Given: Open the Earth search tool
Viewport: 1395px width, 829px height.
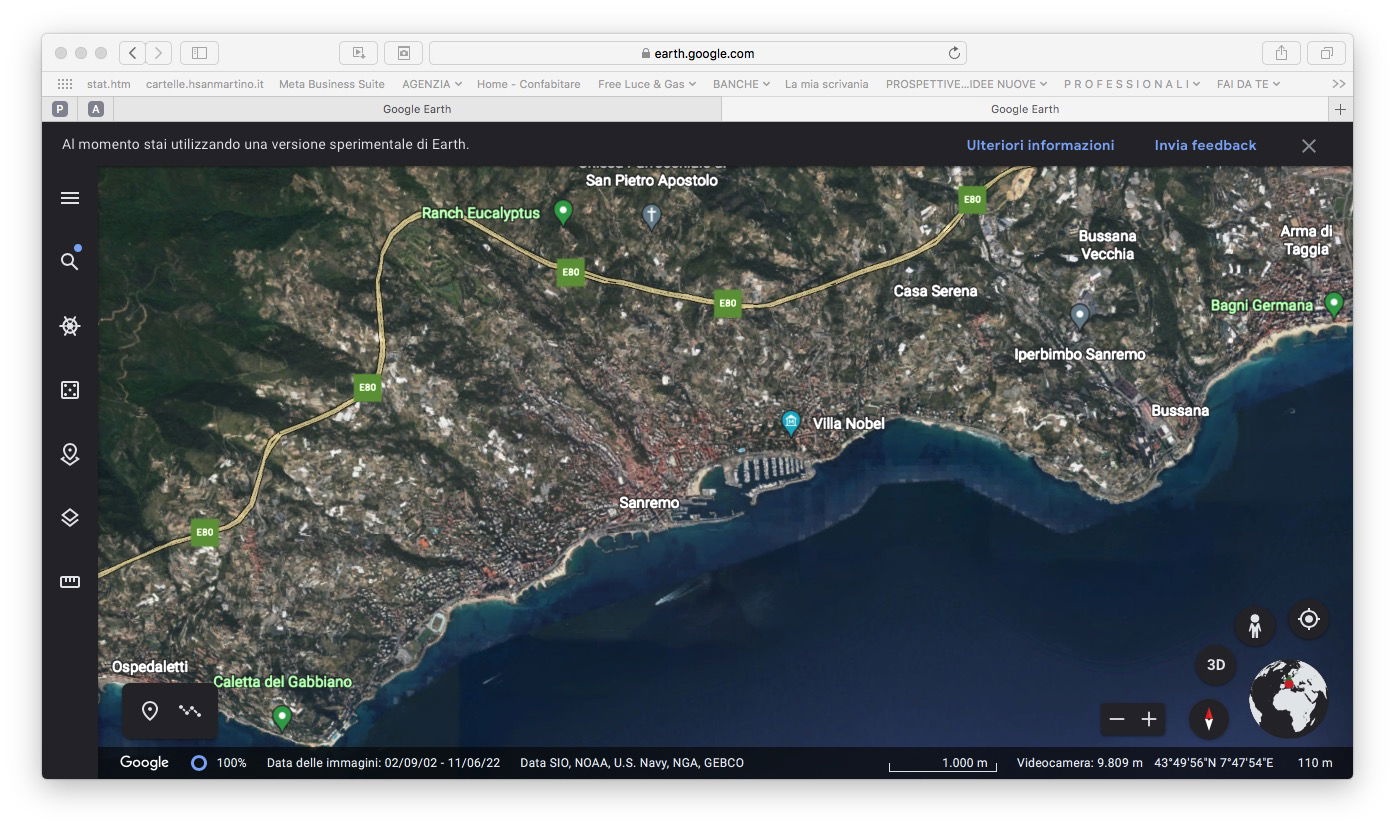Looking at the screenshot, I should coord(70,261).
